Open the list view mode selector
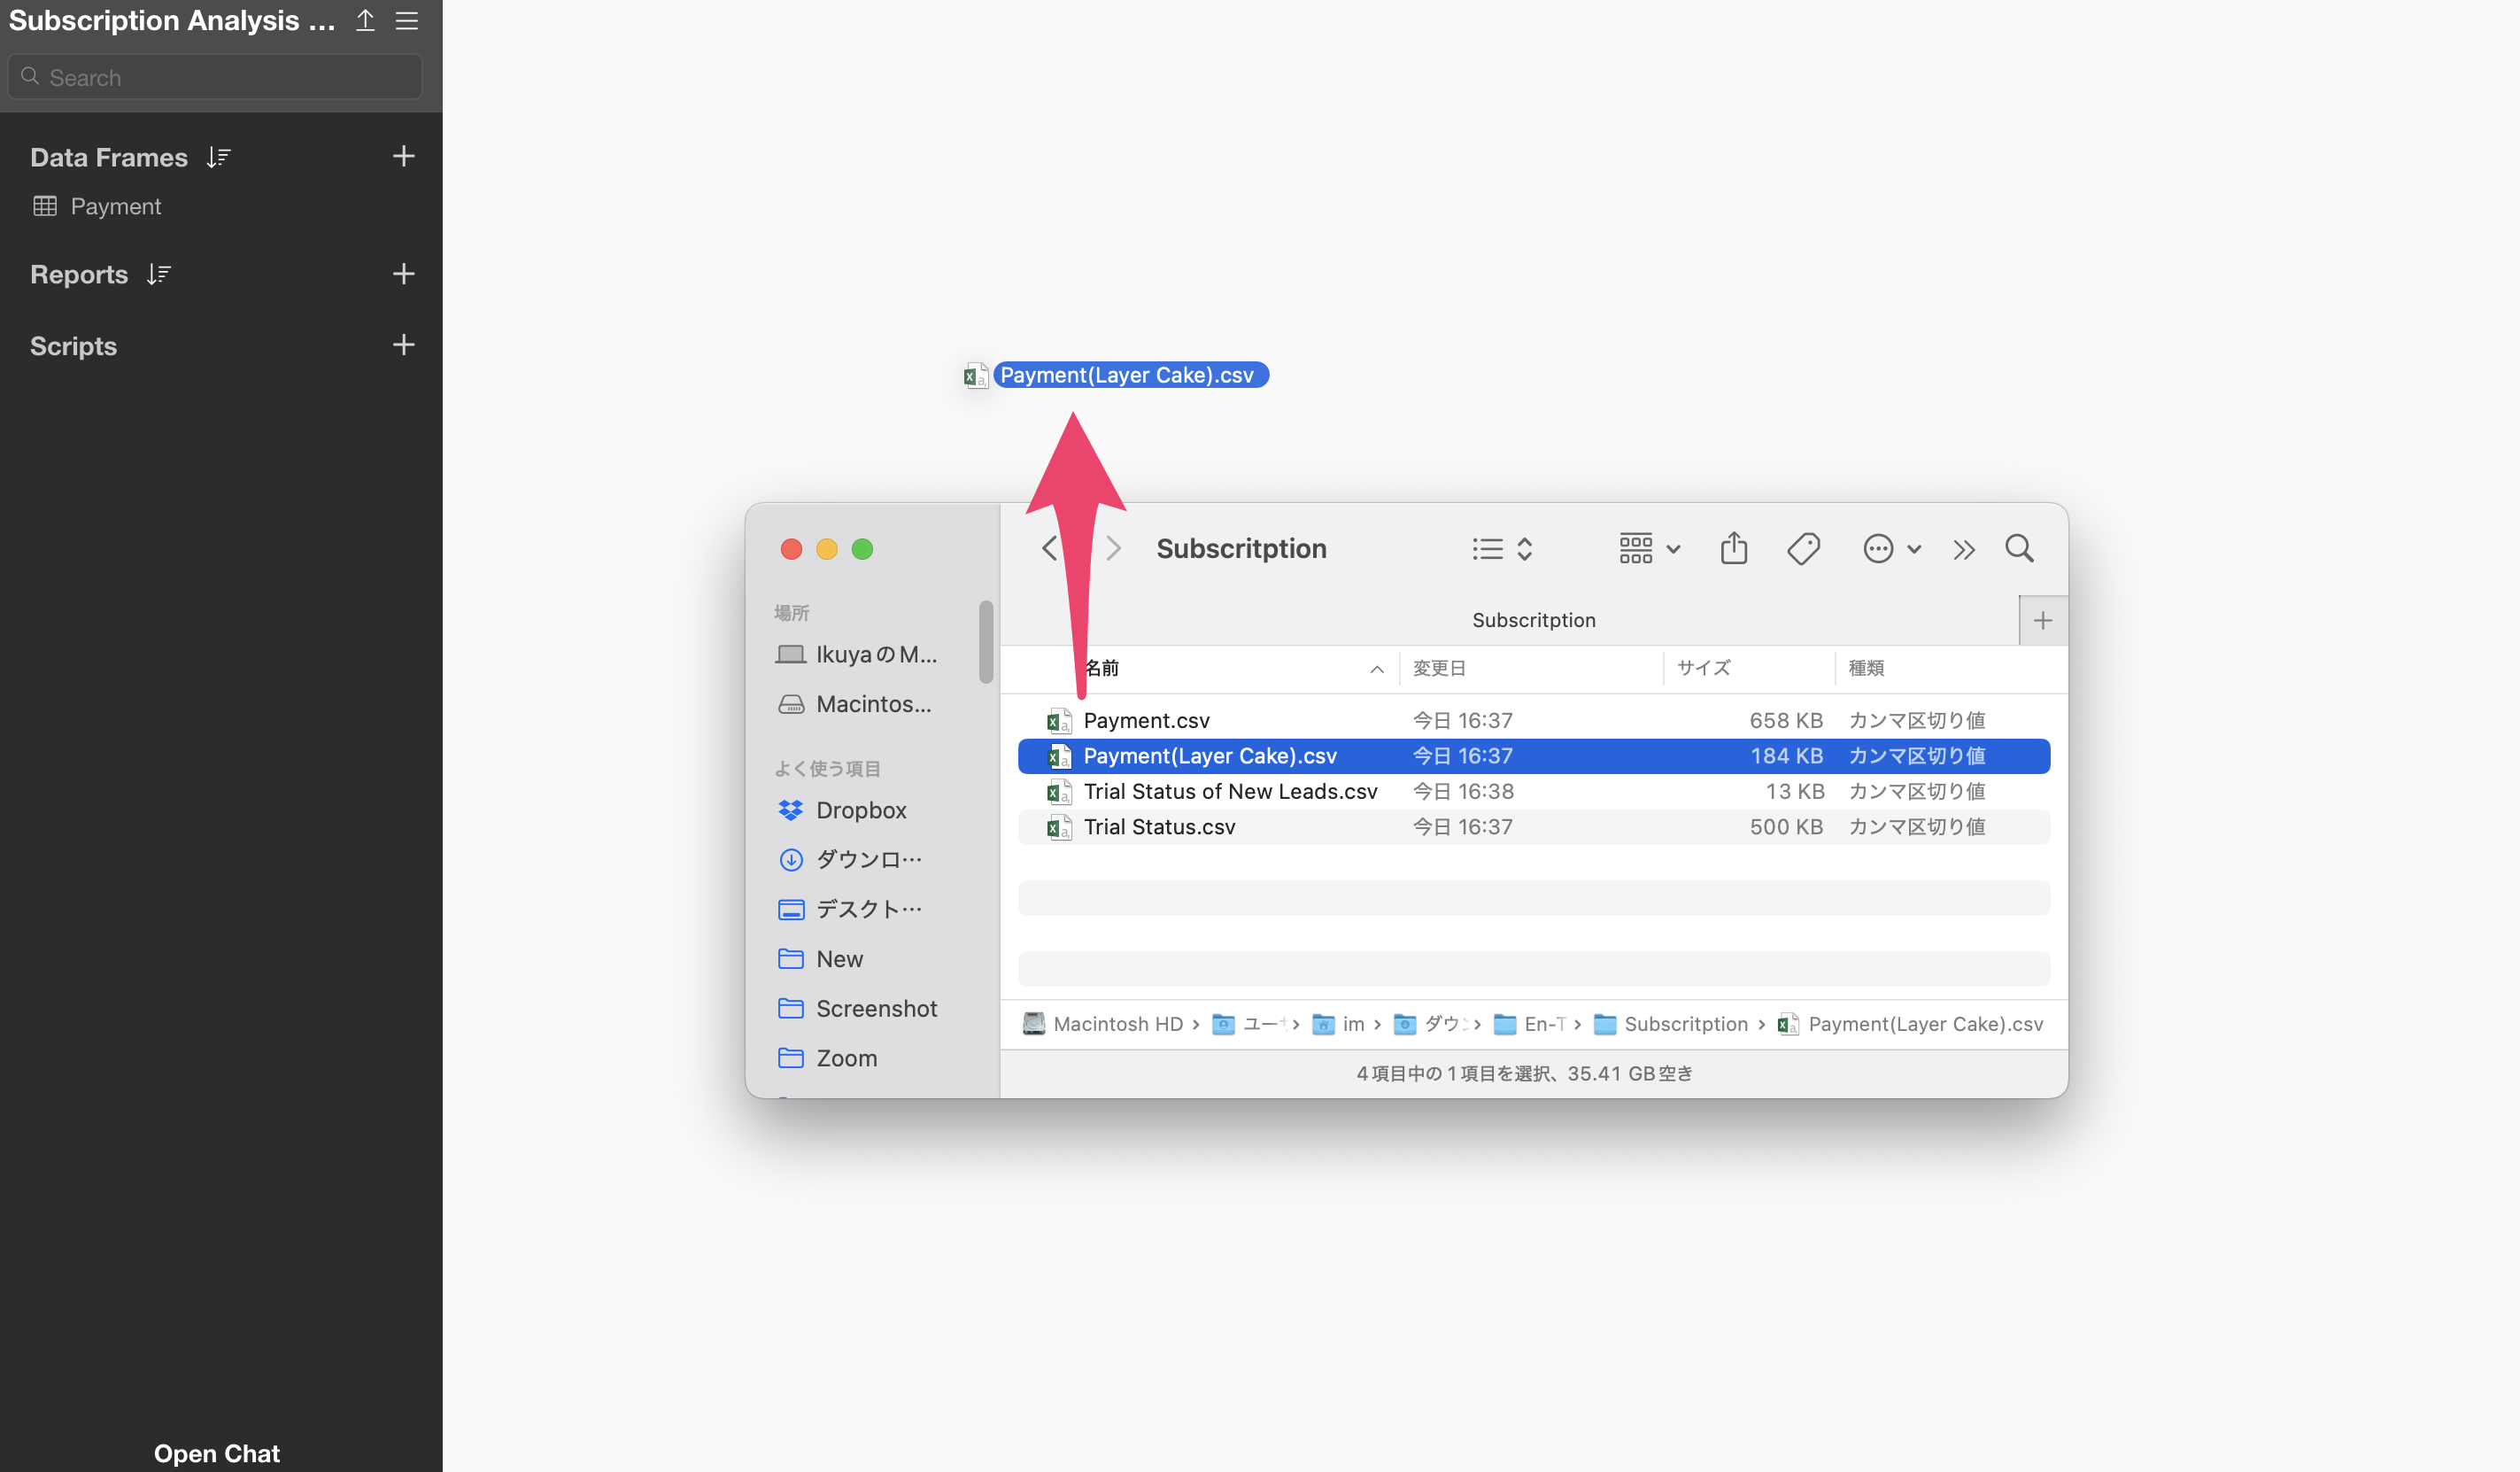Screen dimensions: 2520x1472 pos(1502,548)
